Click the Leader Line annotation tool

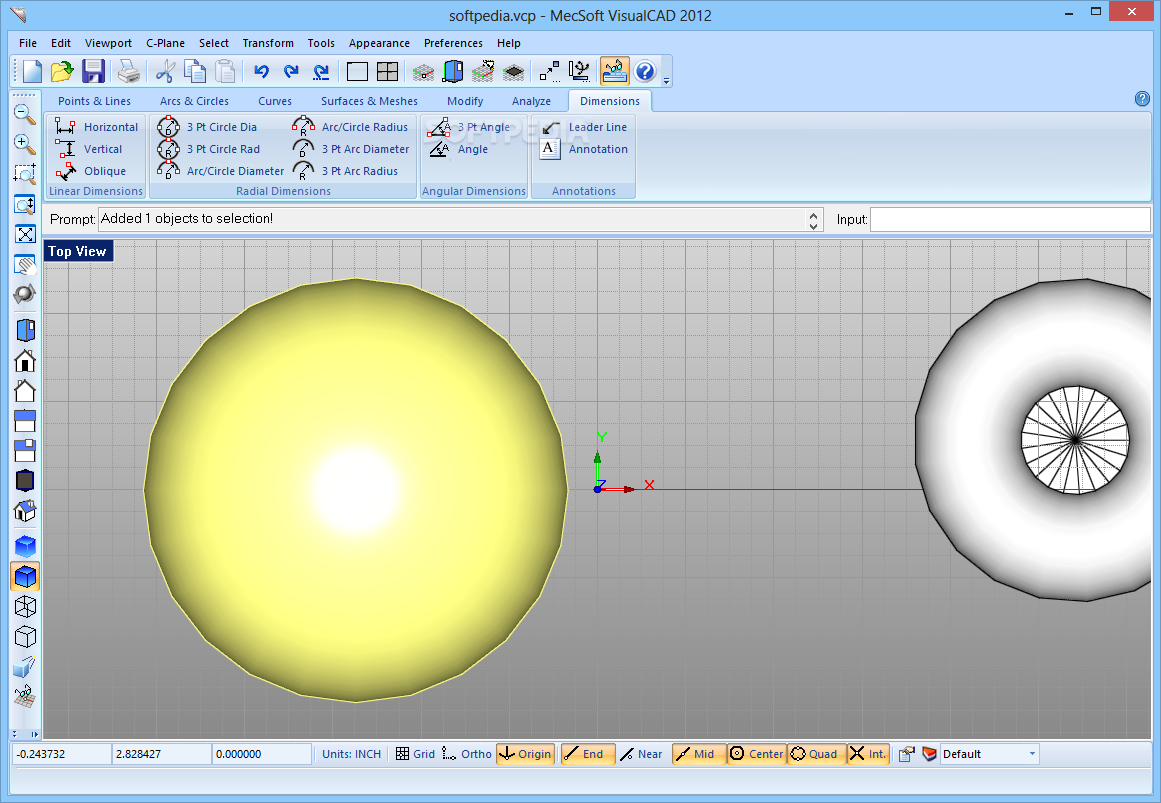coord(583,127)
